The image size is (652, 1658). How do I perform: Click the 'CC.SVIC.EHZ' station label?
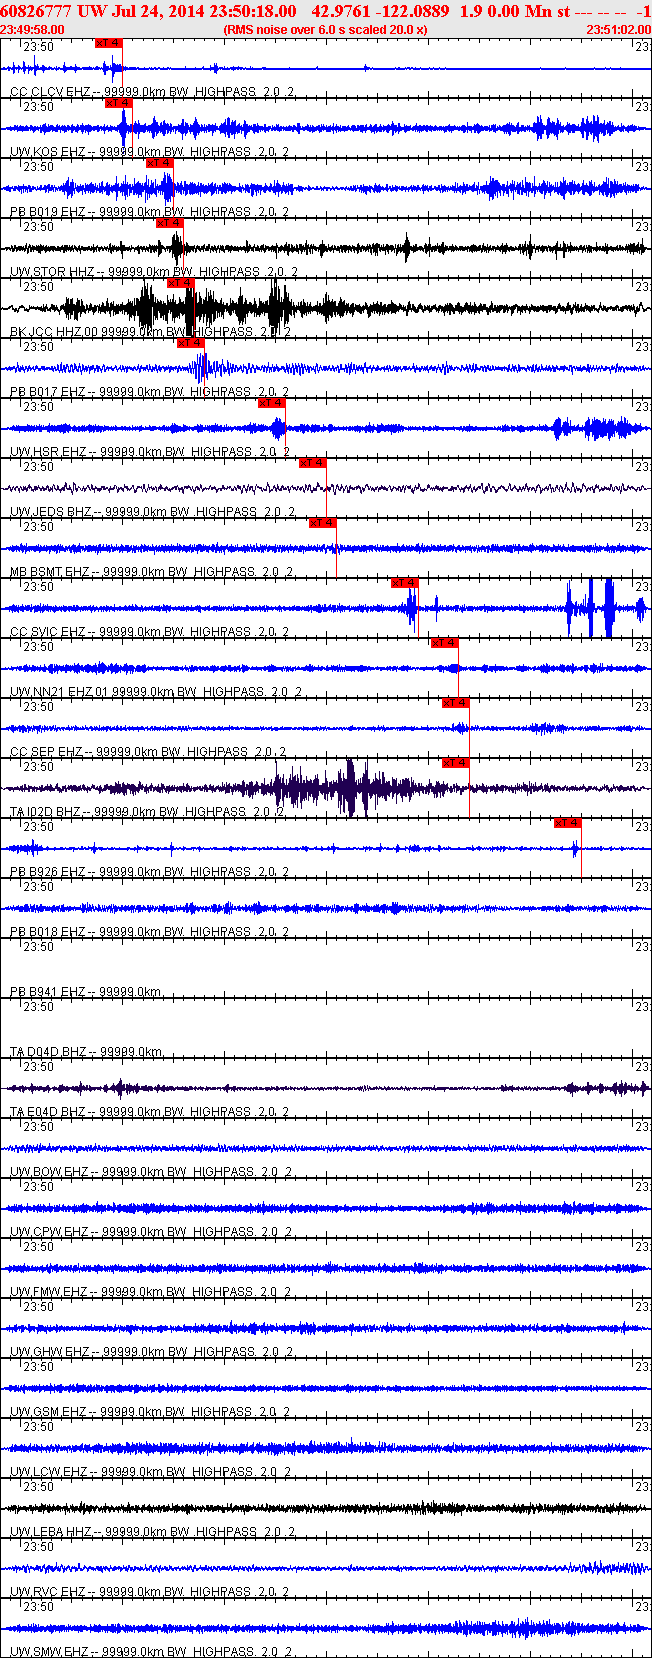click(48, 632)
